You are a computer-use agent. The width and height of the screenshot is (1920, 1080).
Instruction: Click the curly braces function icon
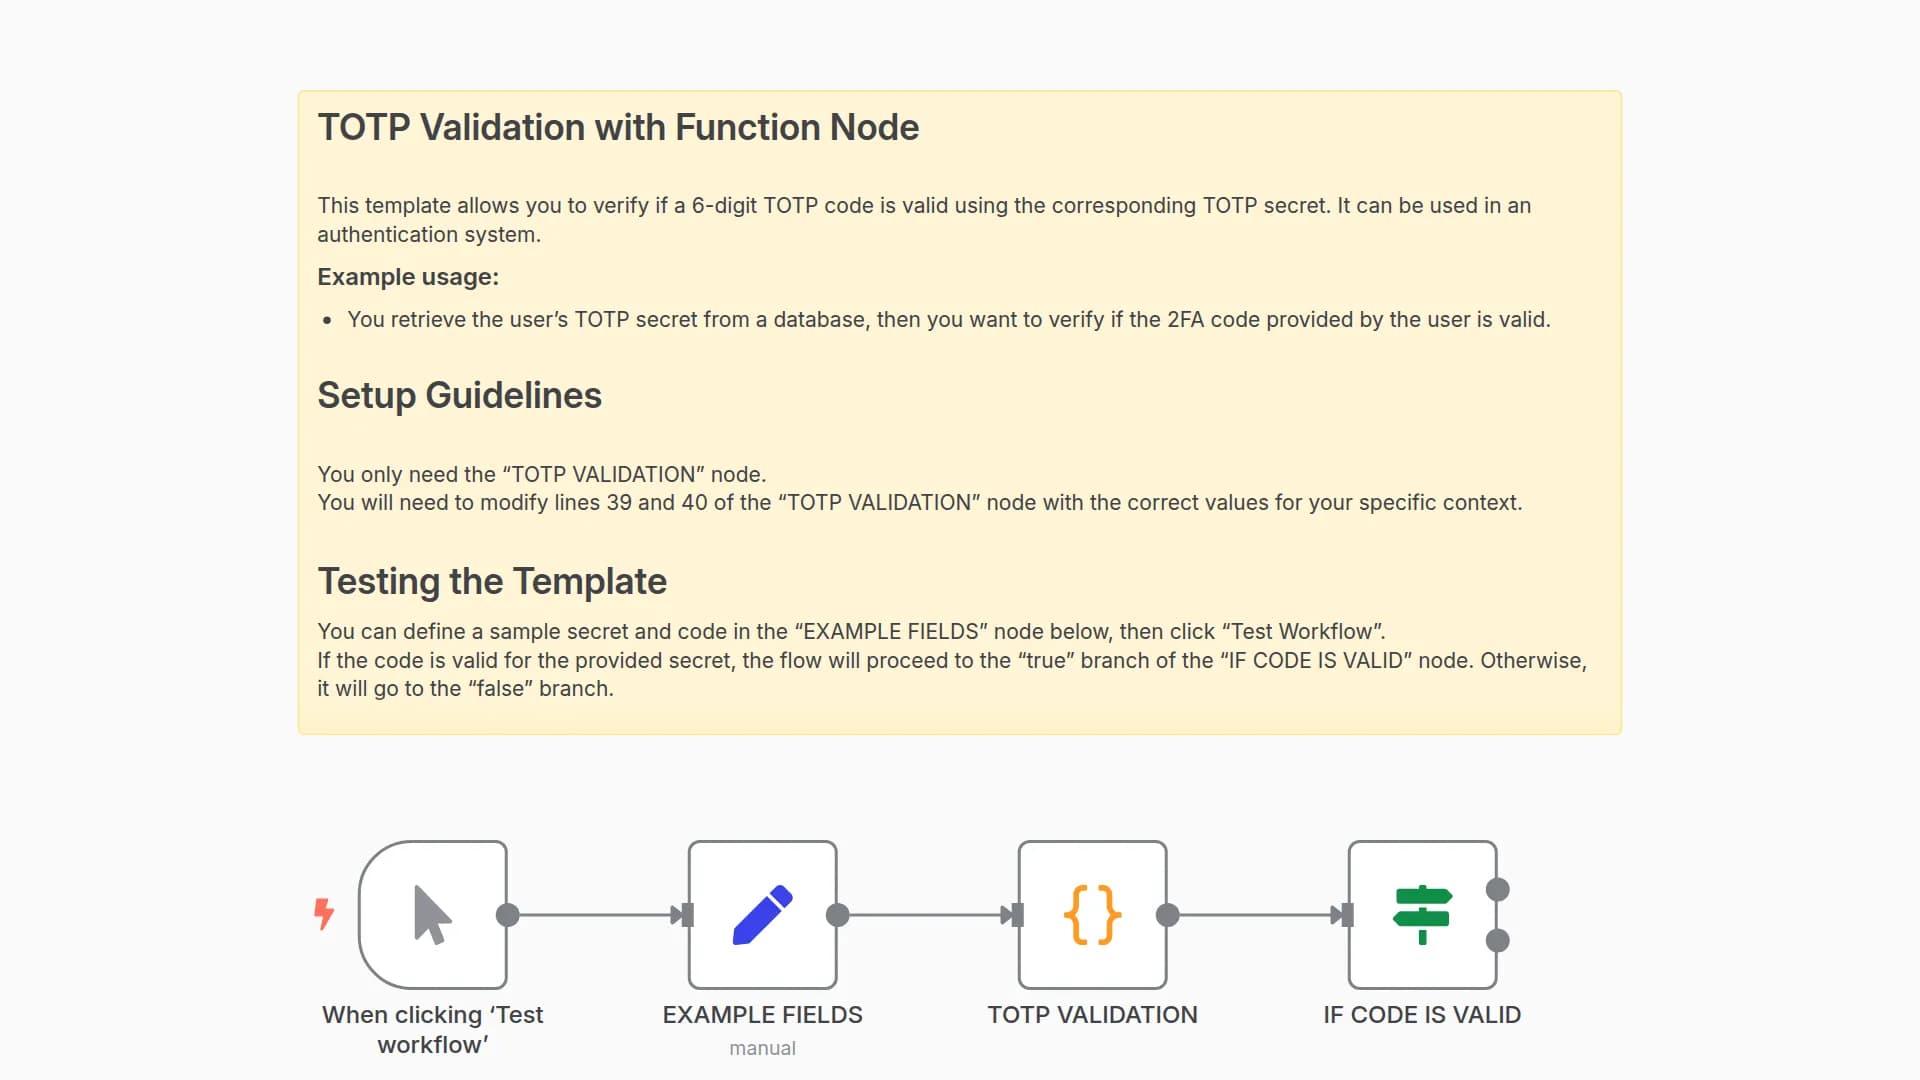[1092, 912]
